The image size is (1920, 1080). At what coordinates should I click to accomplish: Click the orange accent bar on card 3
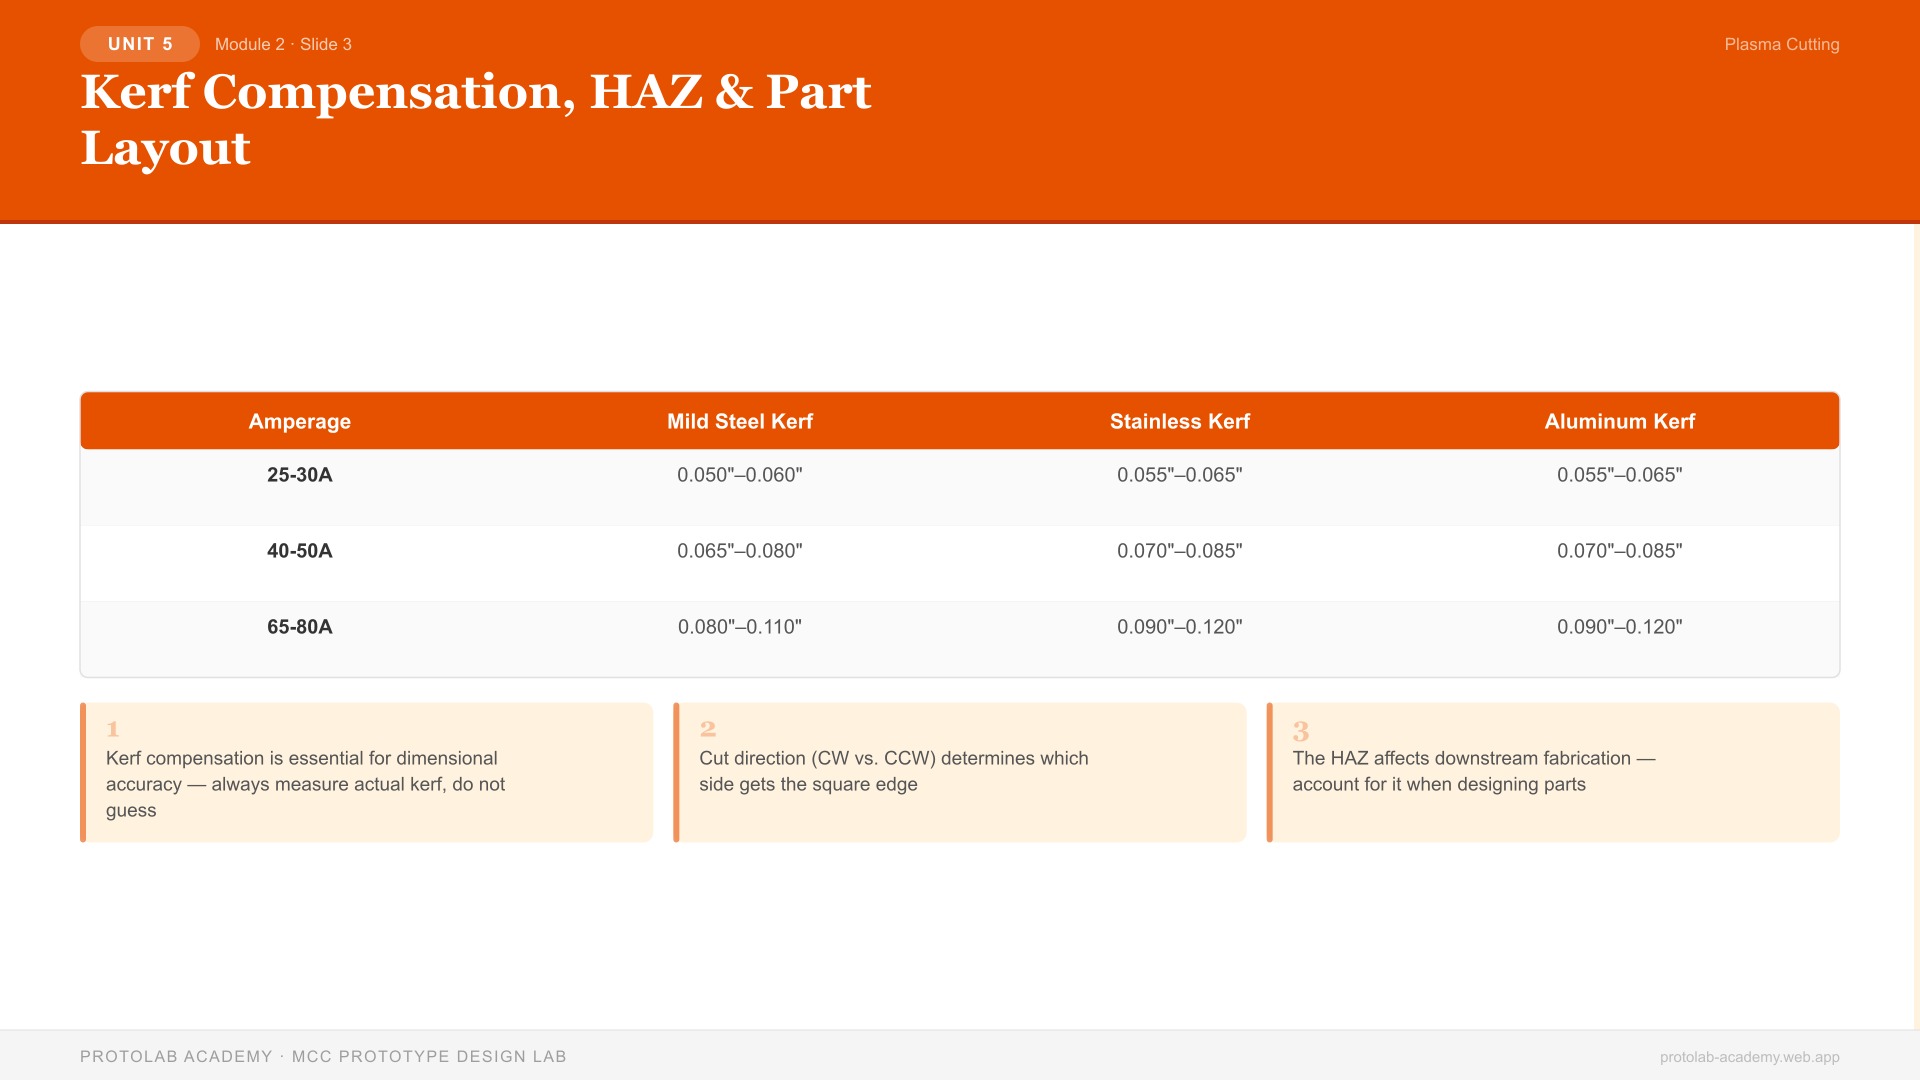(1269, 772)
